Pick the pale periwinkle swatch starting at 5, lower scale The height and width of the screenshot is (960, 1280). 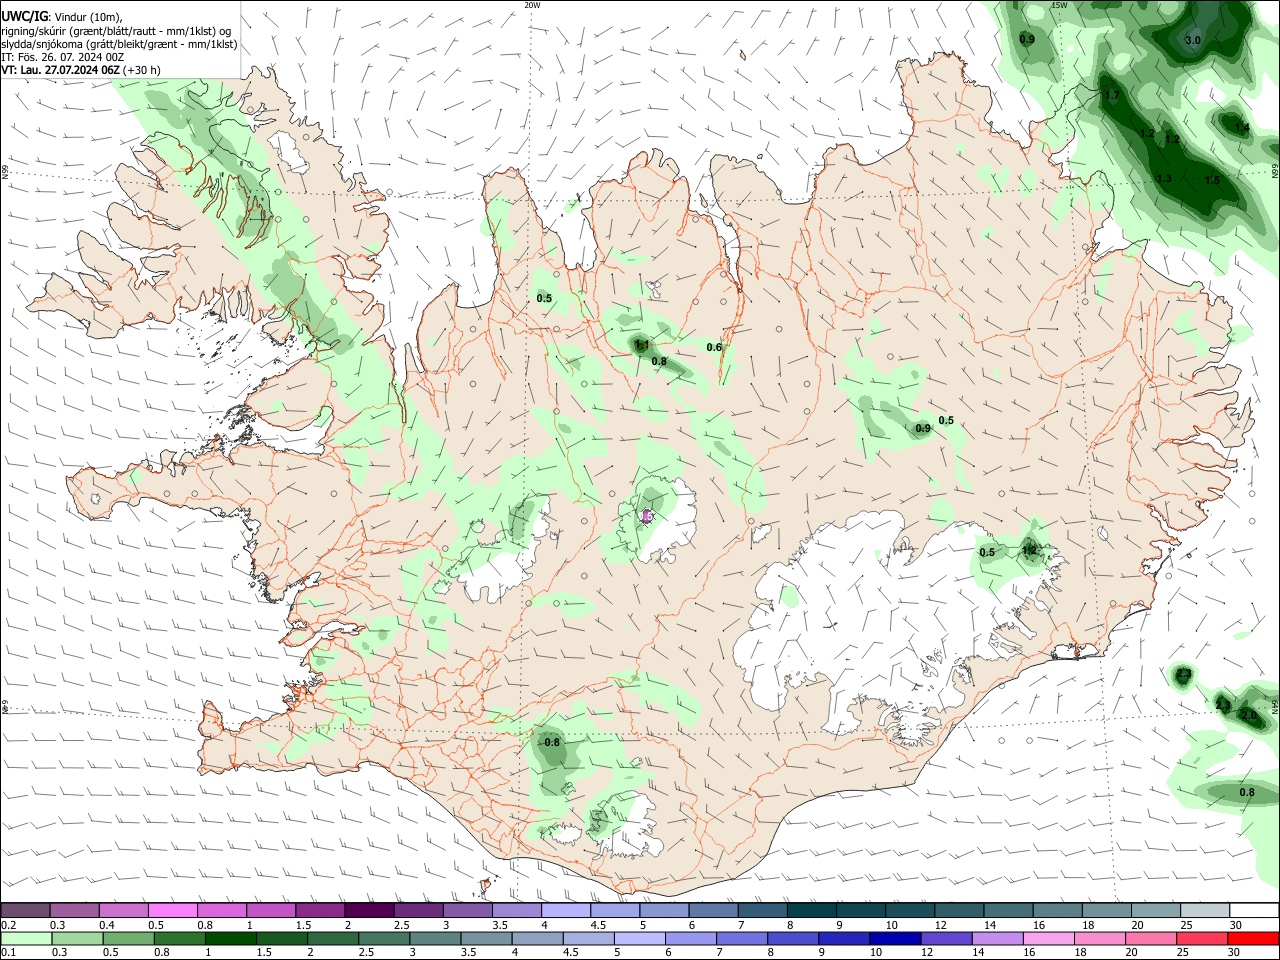[640, 939]
